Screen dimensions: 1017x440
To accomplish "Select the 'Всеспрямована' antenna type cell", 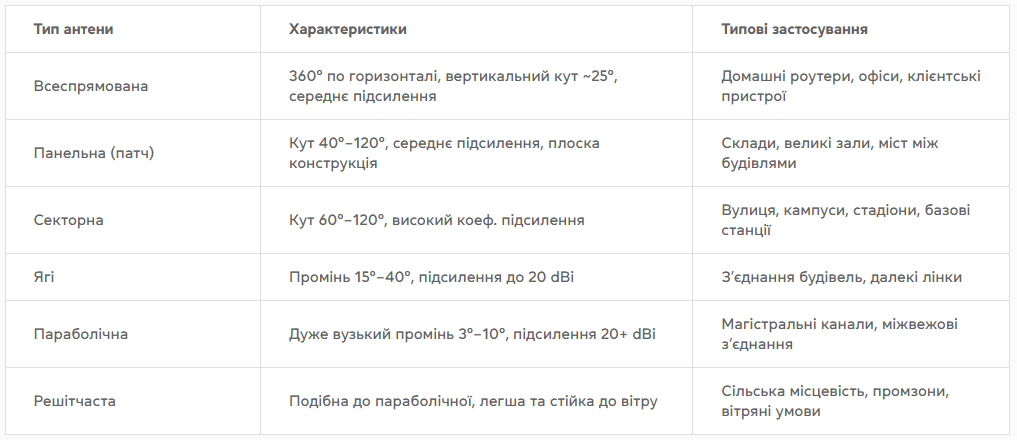I will tap(91, 86).
